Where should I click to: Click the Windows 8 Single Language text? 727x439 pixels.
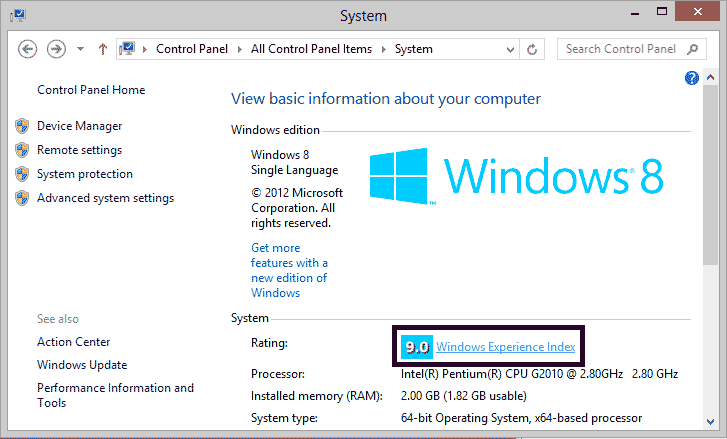(x=294, y=162)
